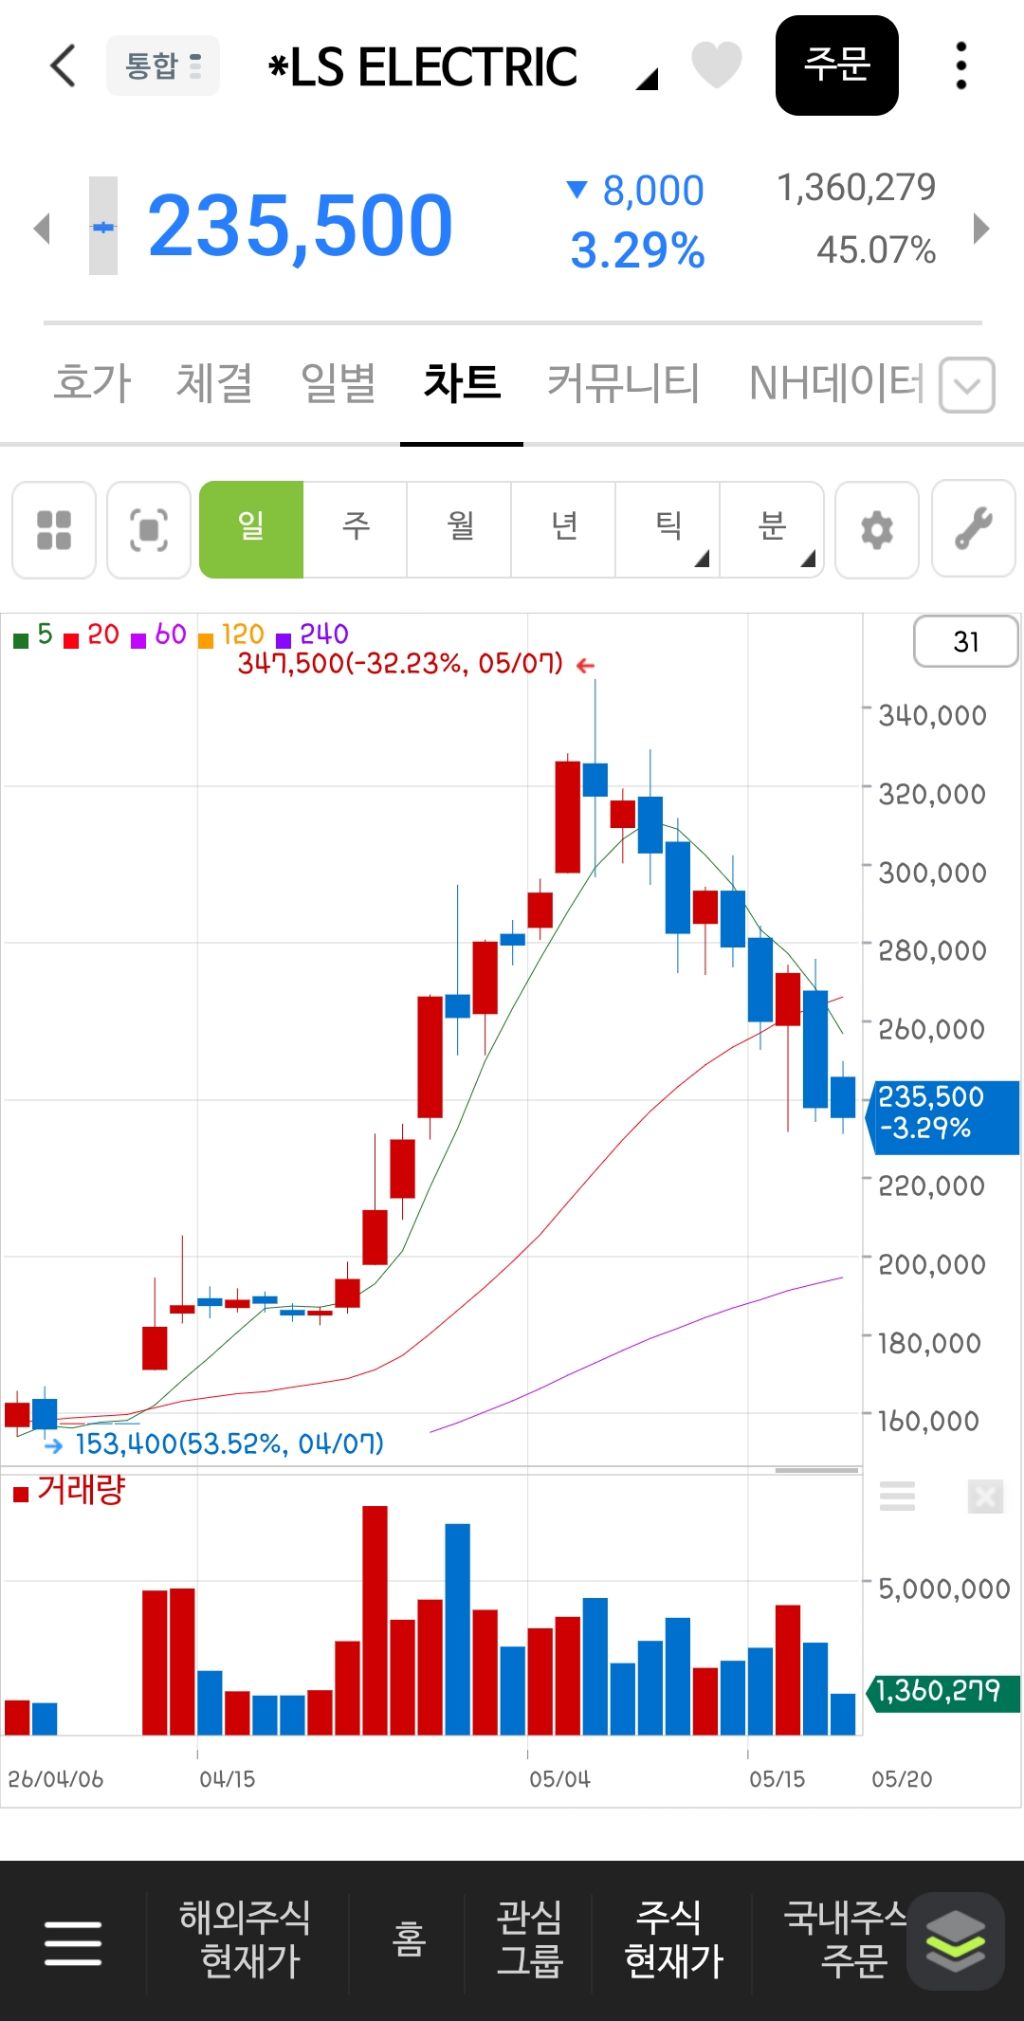Open chart settings gear icon

[x=877, y=530]
